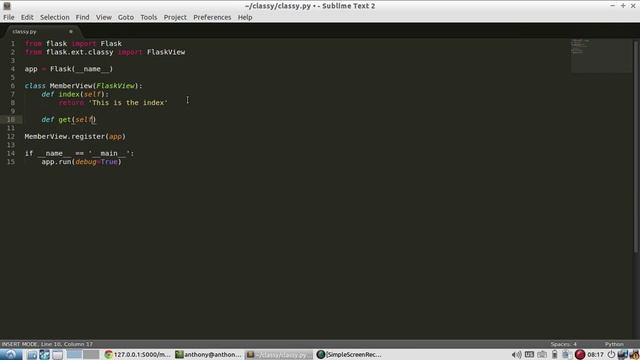Open the Preferences menu

click(212, 17)
